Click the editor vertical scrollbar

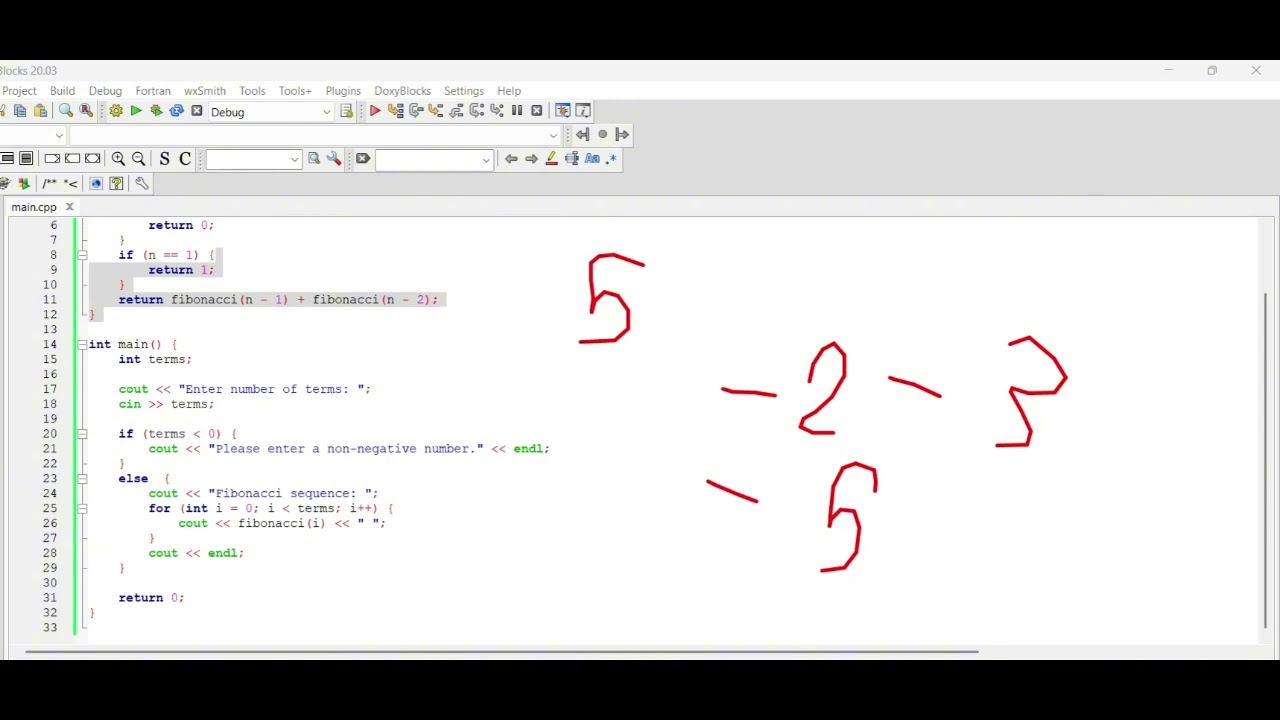coord(1267,460)
